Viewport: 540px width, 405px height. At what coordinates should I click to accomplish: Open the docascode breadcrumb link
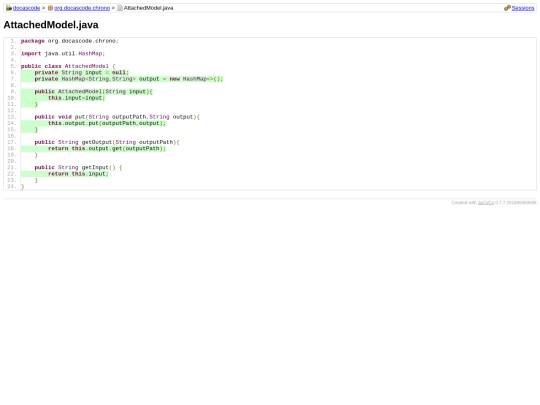(x=27, y=8)
